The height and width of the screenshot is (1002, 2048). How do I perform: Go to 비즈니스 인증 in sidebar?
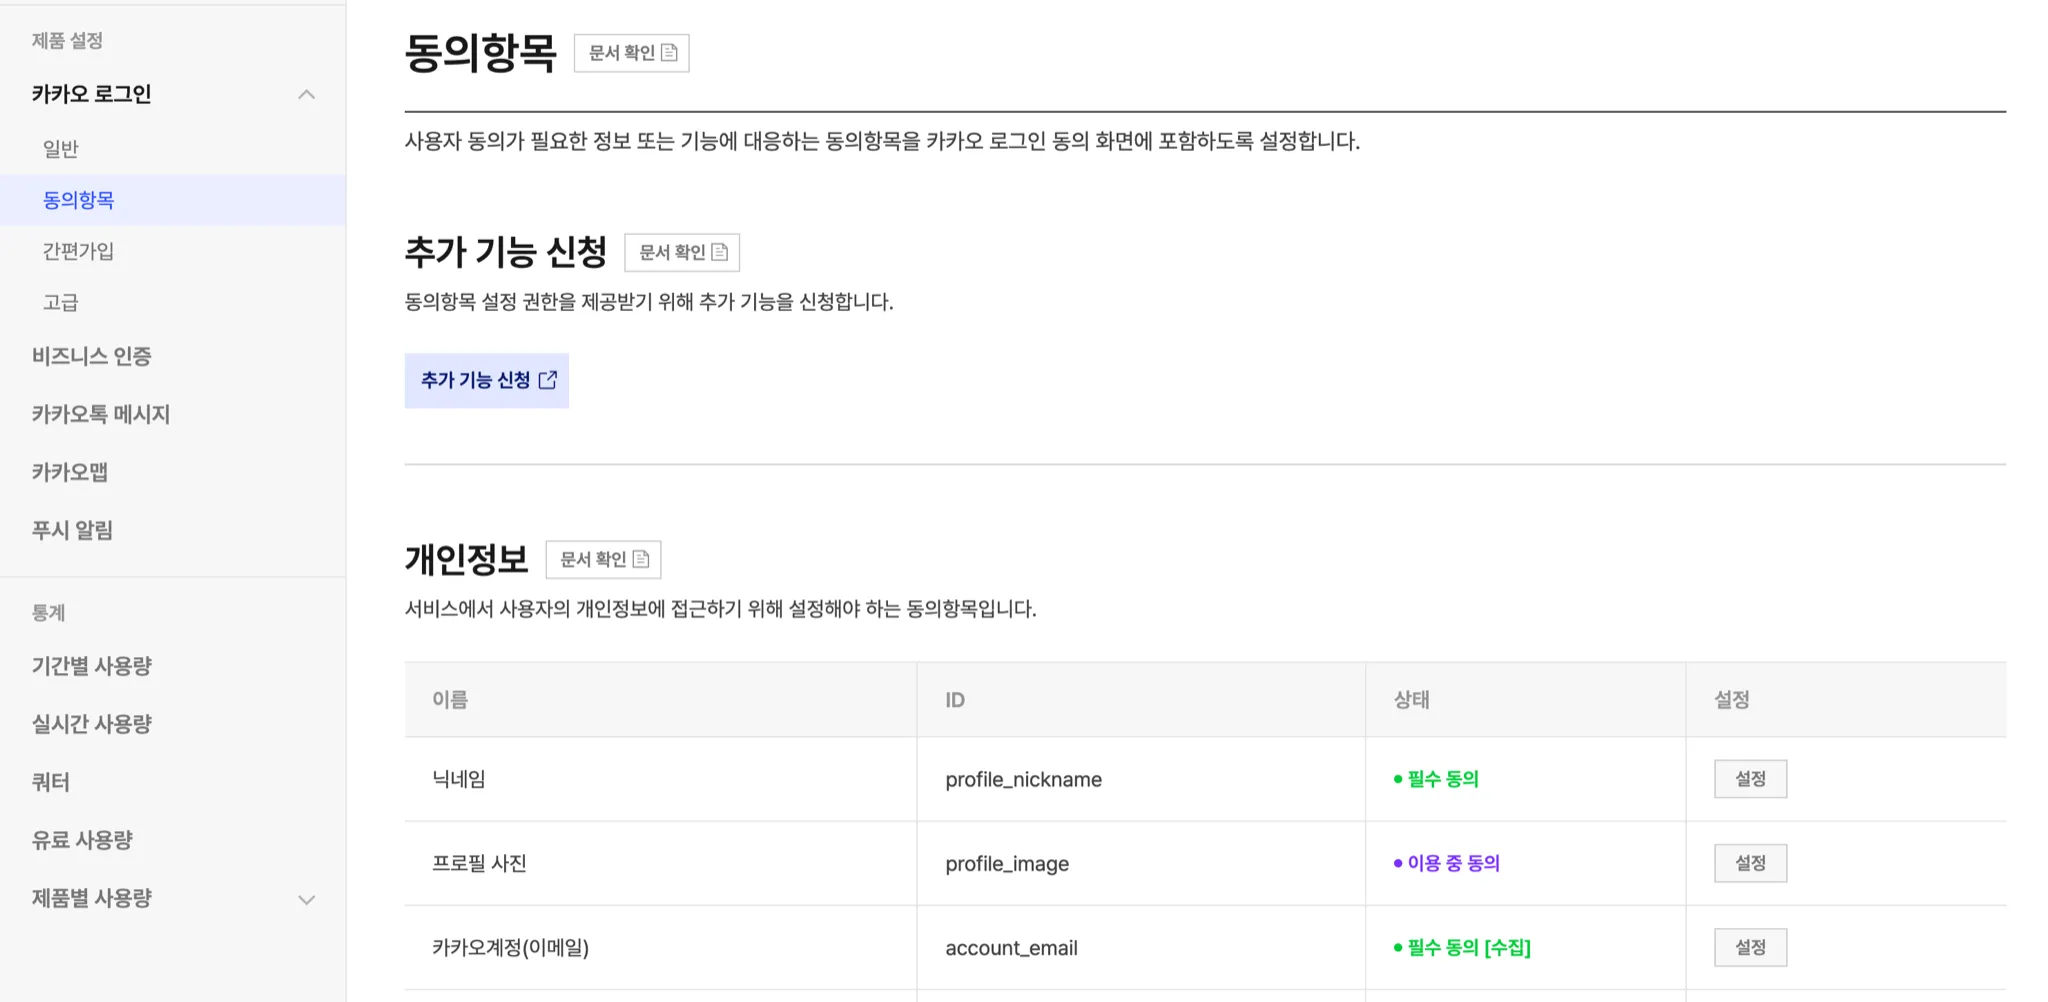[x=91, y=356]
